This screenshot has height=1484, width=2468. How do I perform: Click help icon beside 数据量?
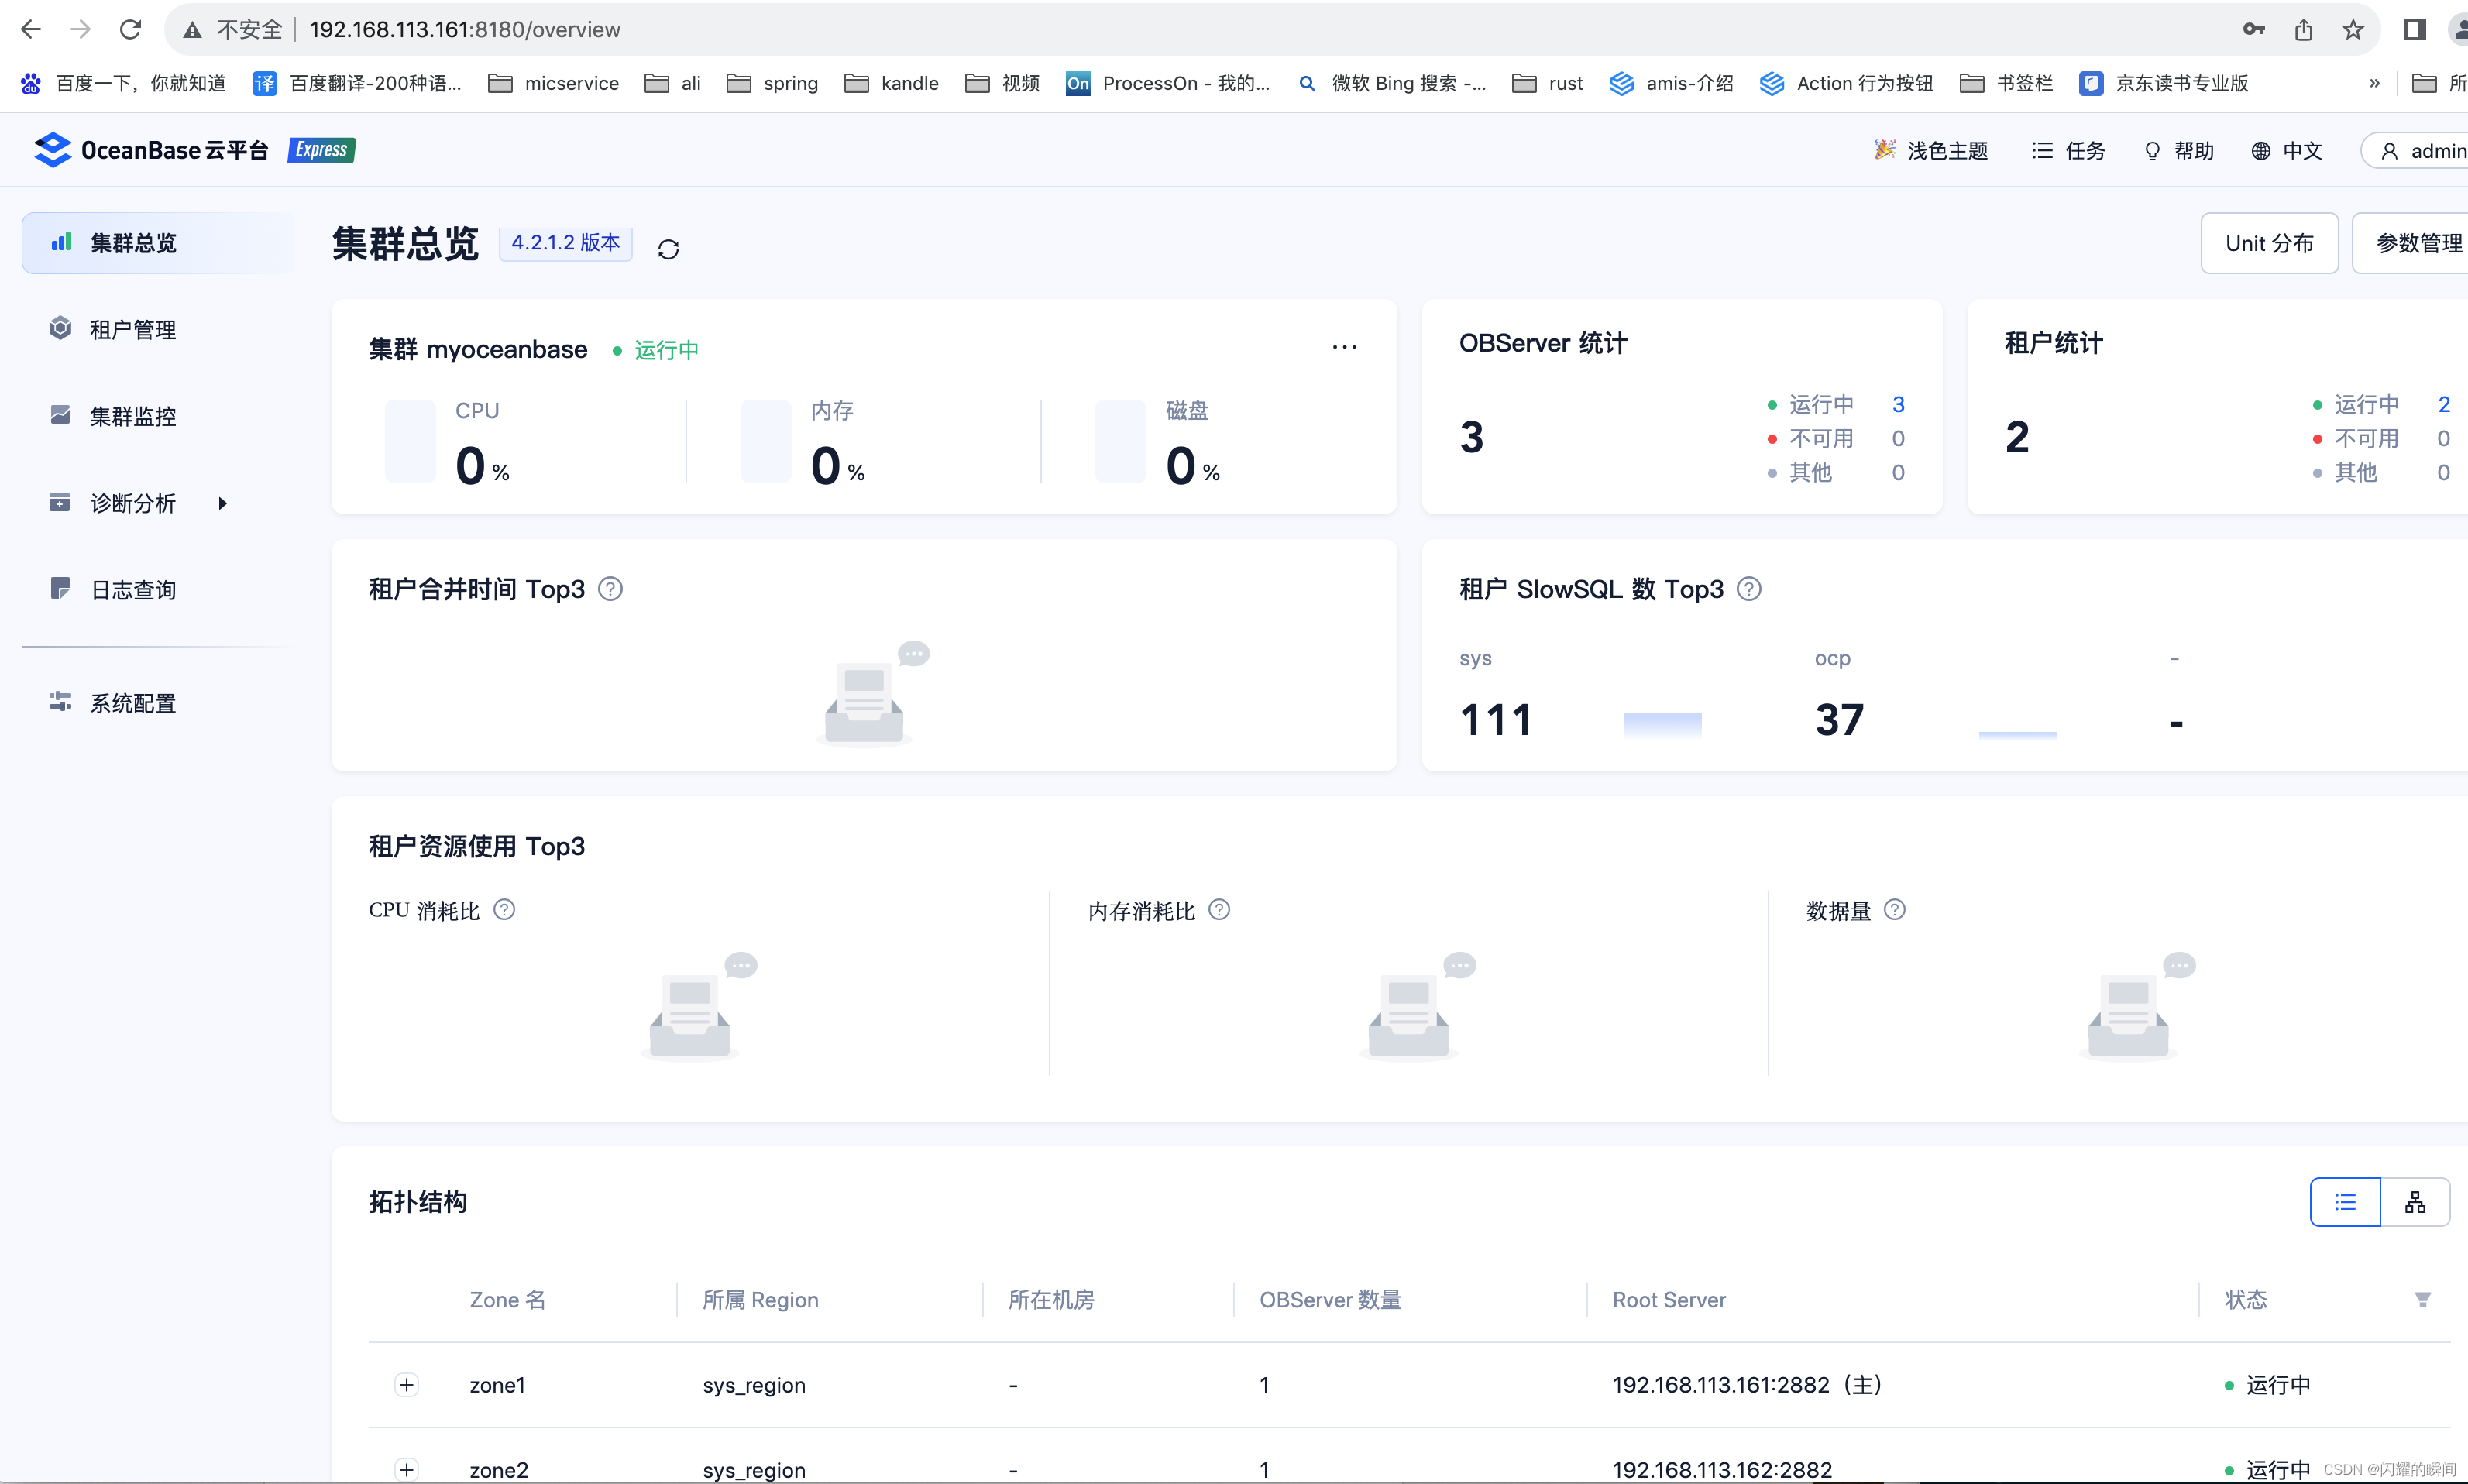(1894, 910)
